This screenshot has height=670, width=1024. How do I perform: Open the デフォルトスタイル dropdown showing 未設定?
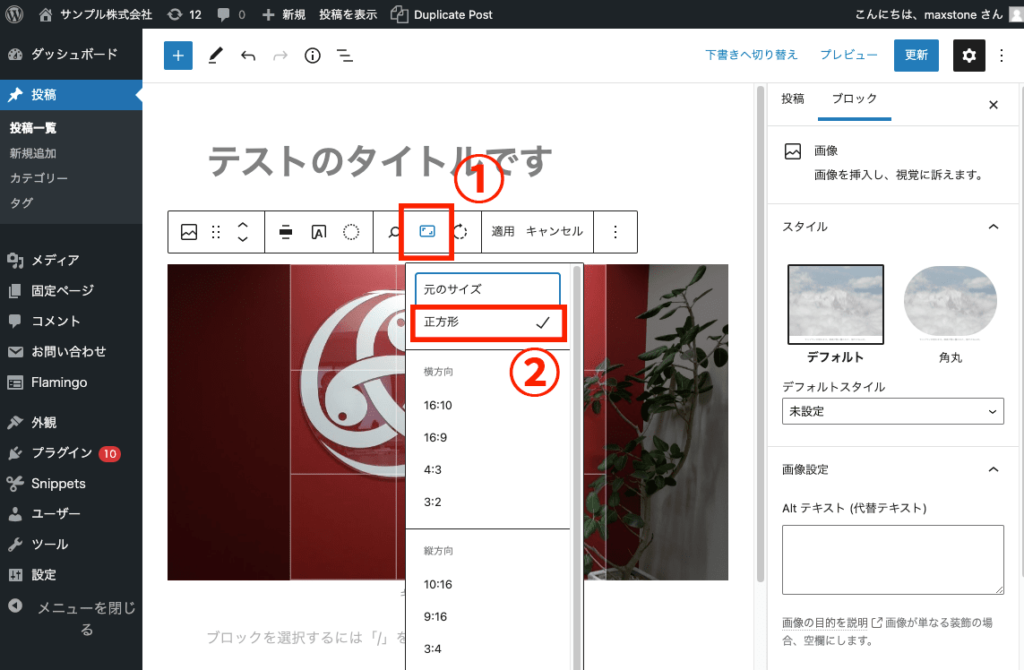892,411
